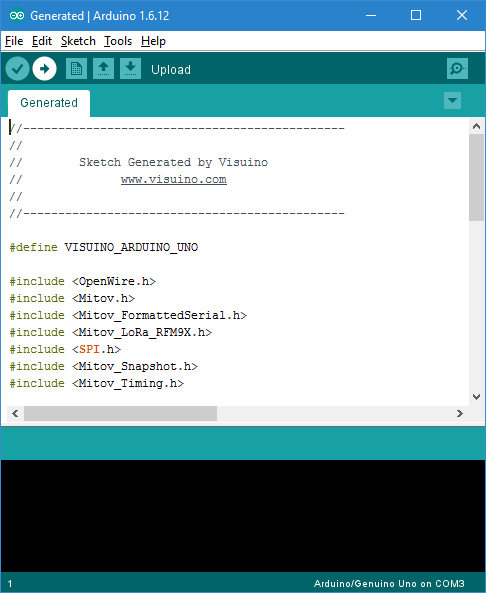Click the horizontal scrollbar left arrow
This screenshot has width=486, height=593.
tap(15, 413)
